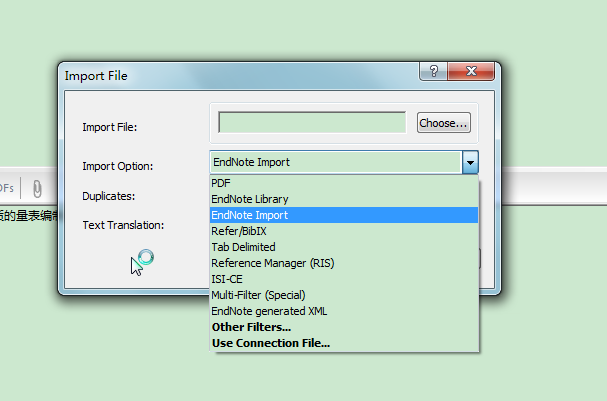Select PDF from the import options

(x=344, y=183)
